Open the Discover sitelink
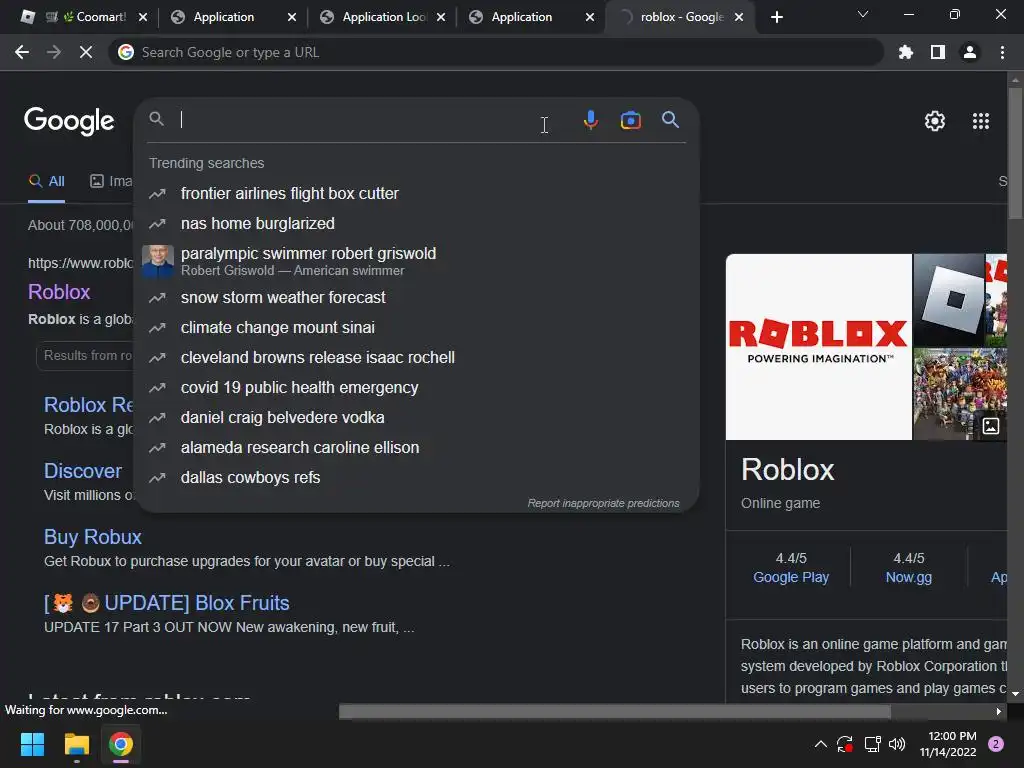The image size is (1024, 768). pos(83,471)
